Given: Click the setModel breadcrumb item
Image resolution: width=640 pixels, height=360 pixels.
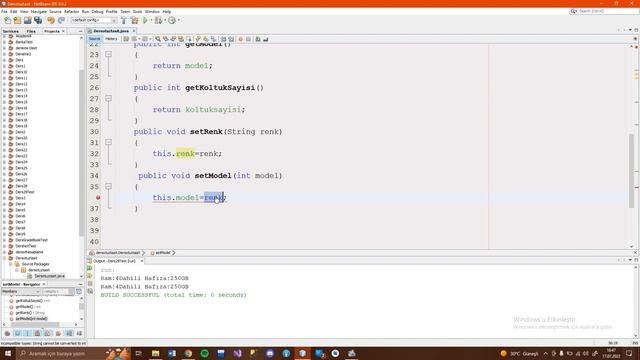Looking at the screenshot, I should pos(162,253).
